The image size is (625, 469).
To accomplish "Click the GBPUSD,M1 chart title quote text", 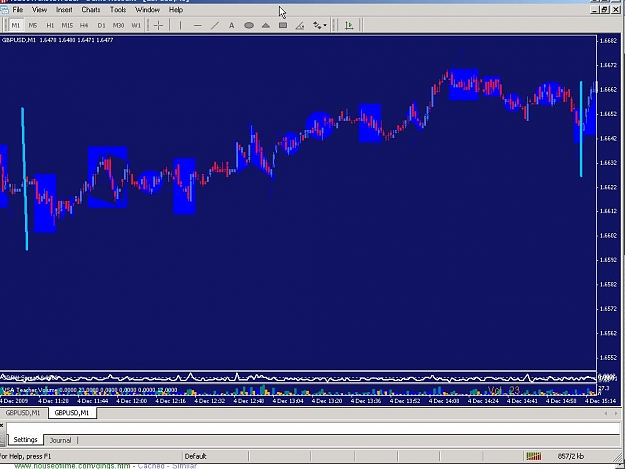I will (x=57, y=40).
